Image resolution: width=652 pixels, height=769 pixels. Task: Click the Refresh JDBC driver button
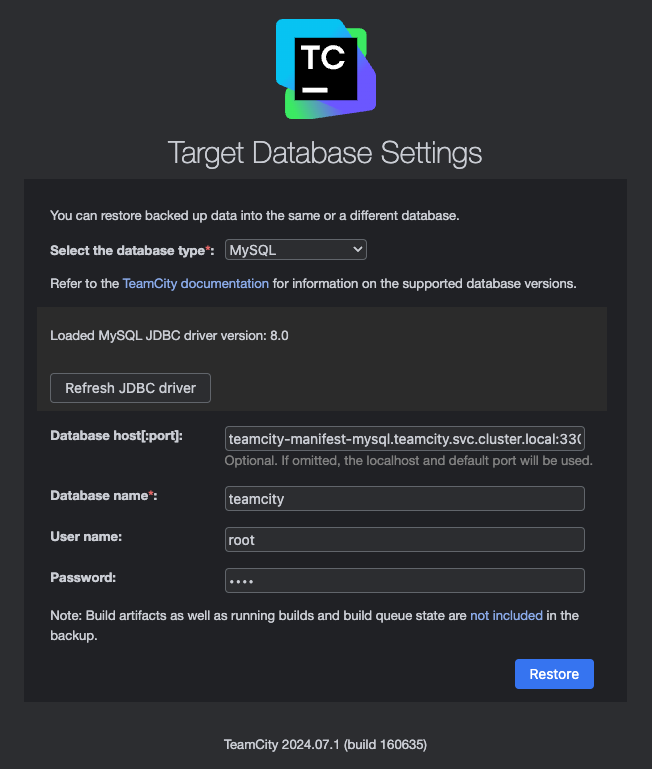point(130,388)
